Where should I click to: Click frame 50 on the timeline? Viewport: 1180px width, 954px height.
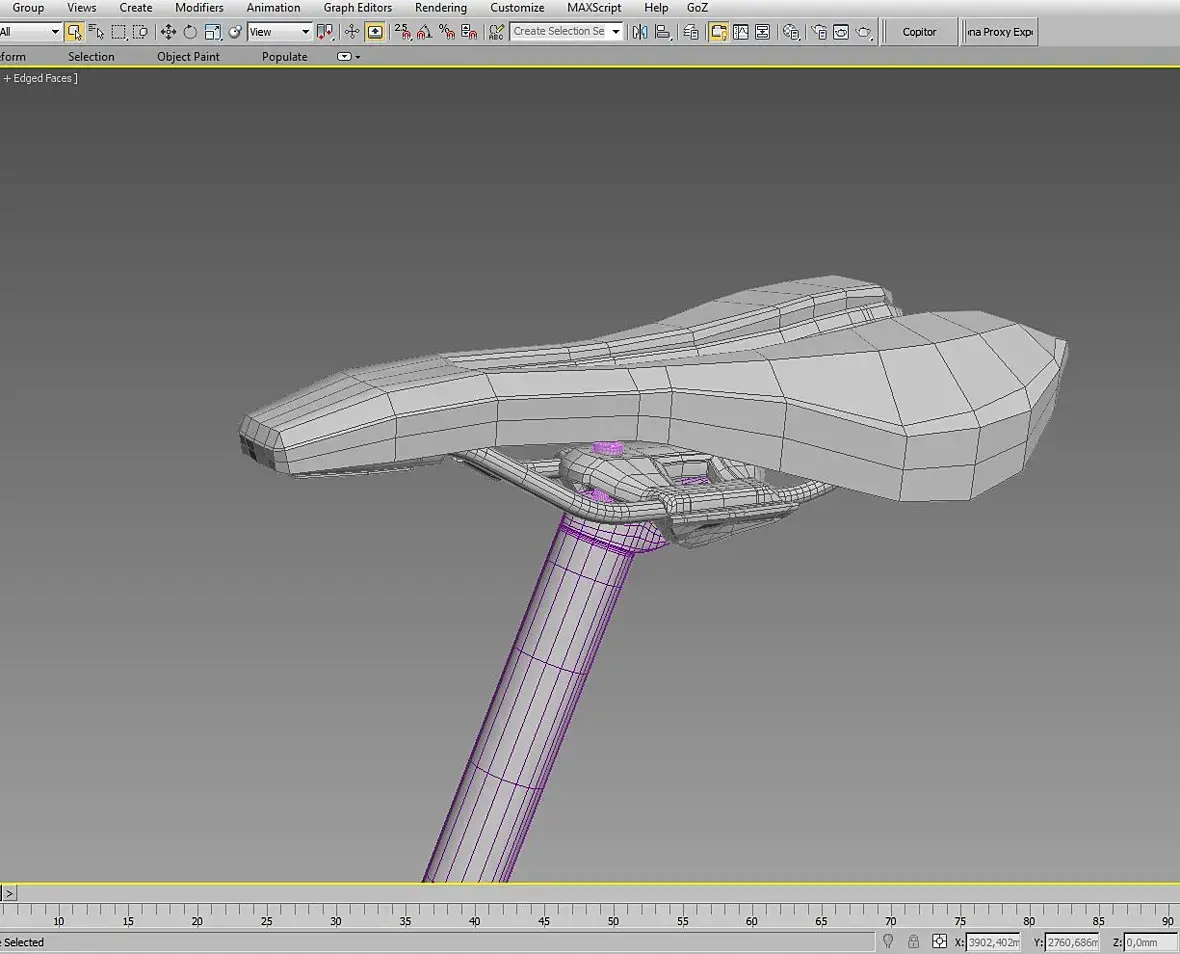tap(613, 913)
